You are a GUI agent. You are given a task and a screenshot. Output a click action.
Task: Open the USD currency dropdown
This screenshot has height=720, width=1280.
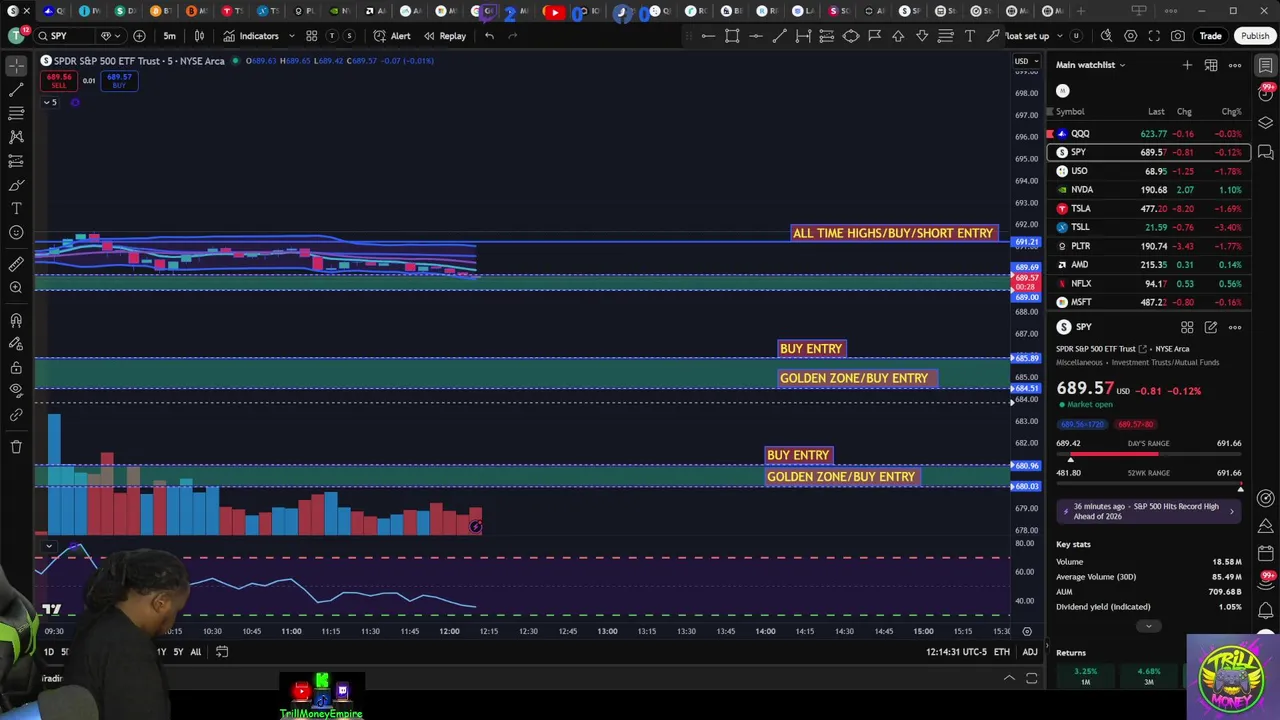(1025, 61)
